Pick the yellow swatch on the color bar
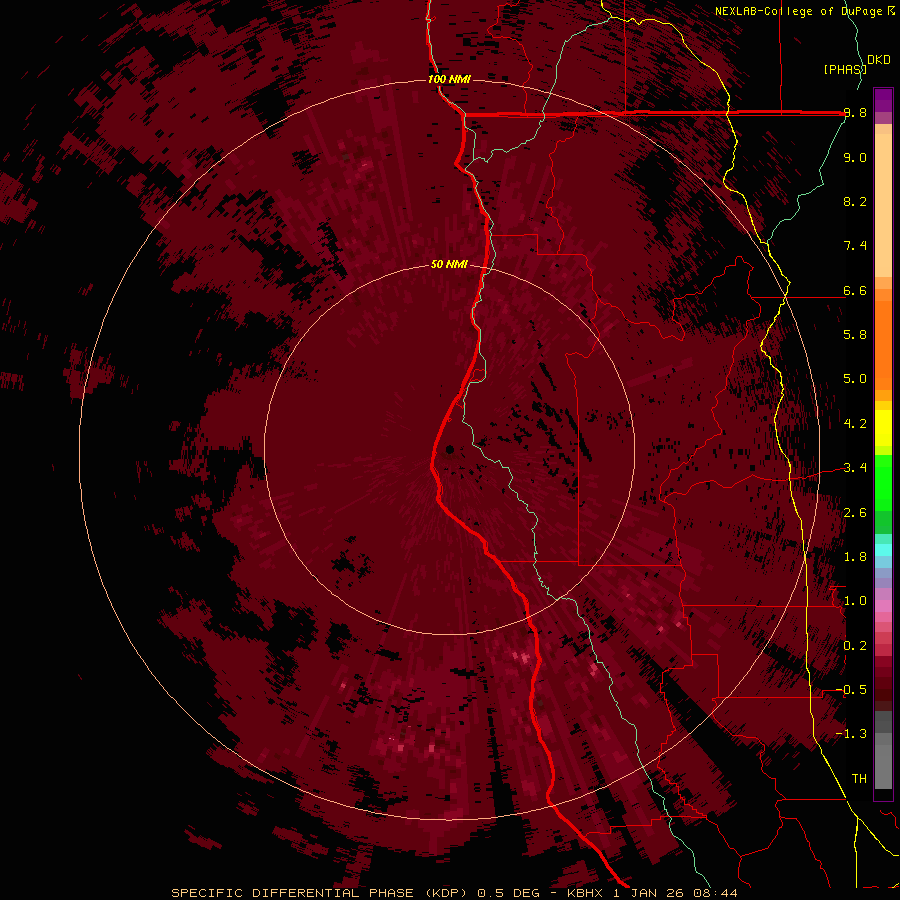This screenshot has width=900, height=900. tap(883, 428)
